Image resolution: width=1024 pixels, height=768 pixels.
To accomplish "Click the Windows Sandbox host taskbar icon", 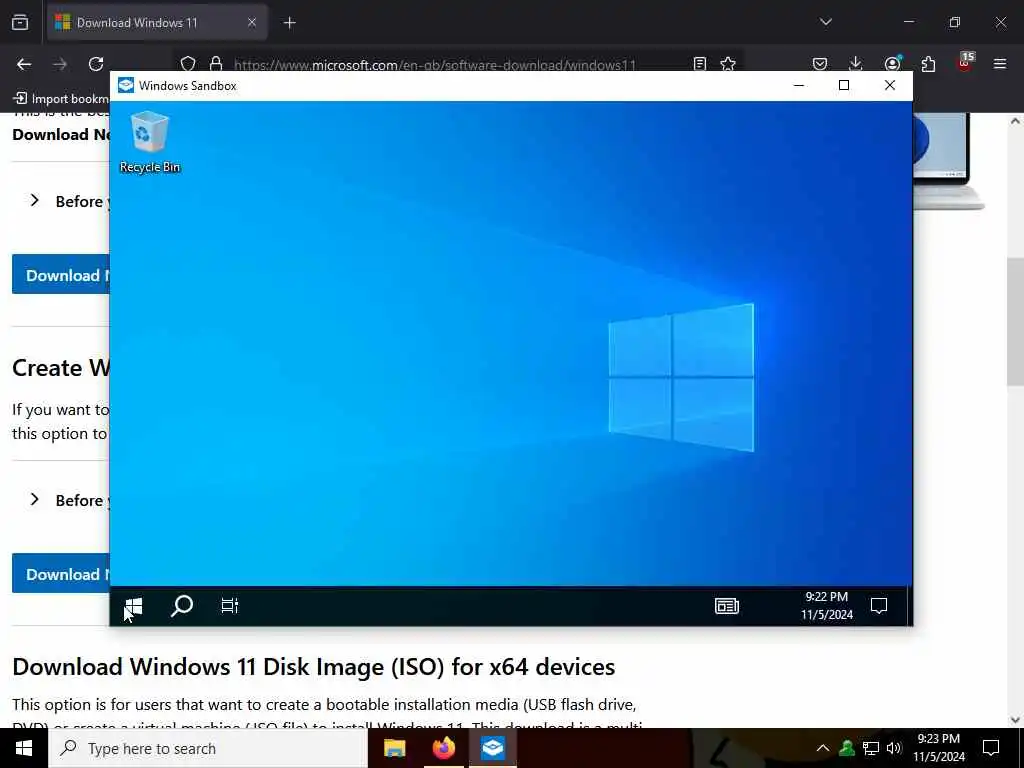I will tap(492, 748).
